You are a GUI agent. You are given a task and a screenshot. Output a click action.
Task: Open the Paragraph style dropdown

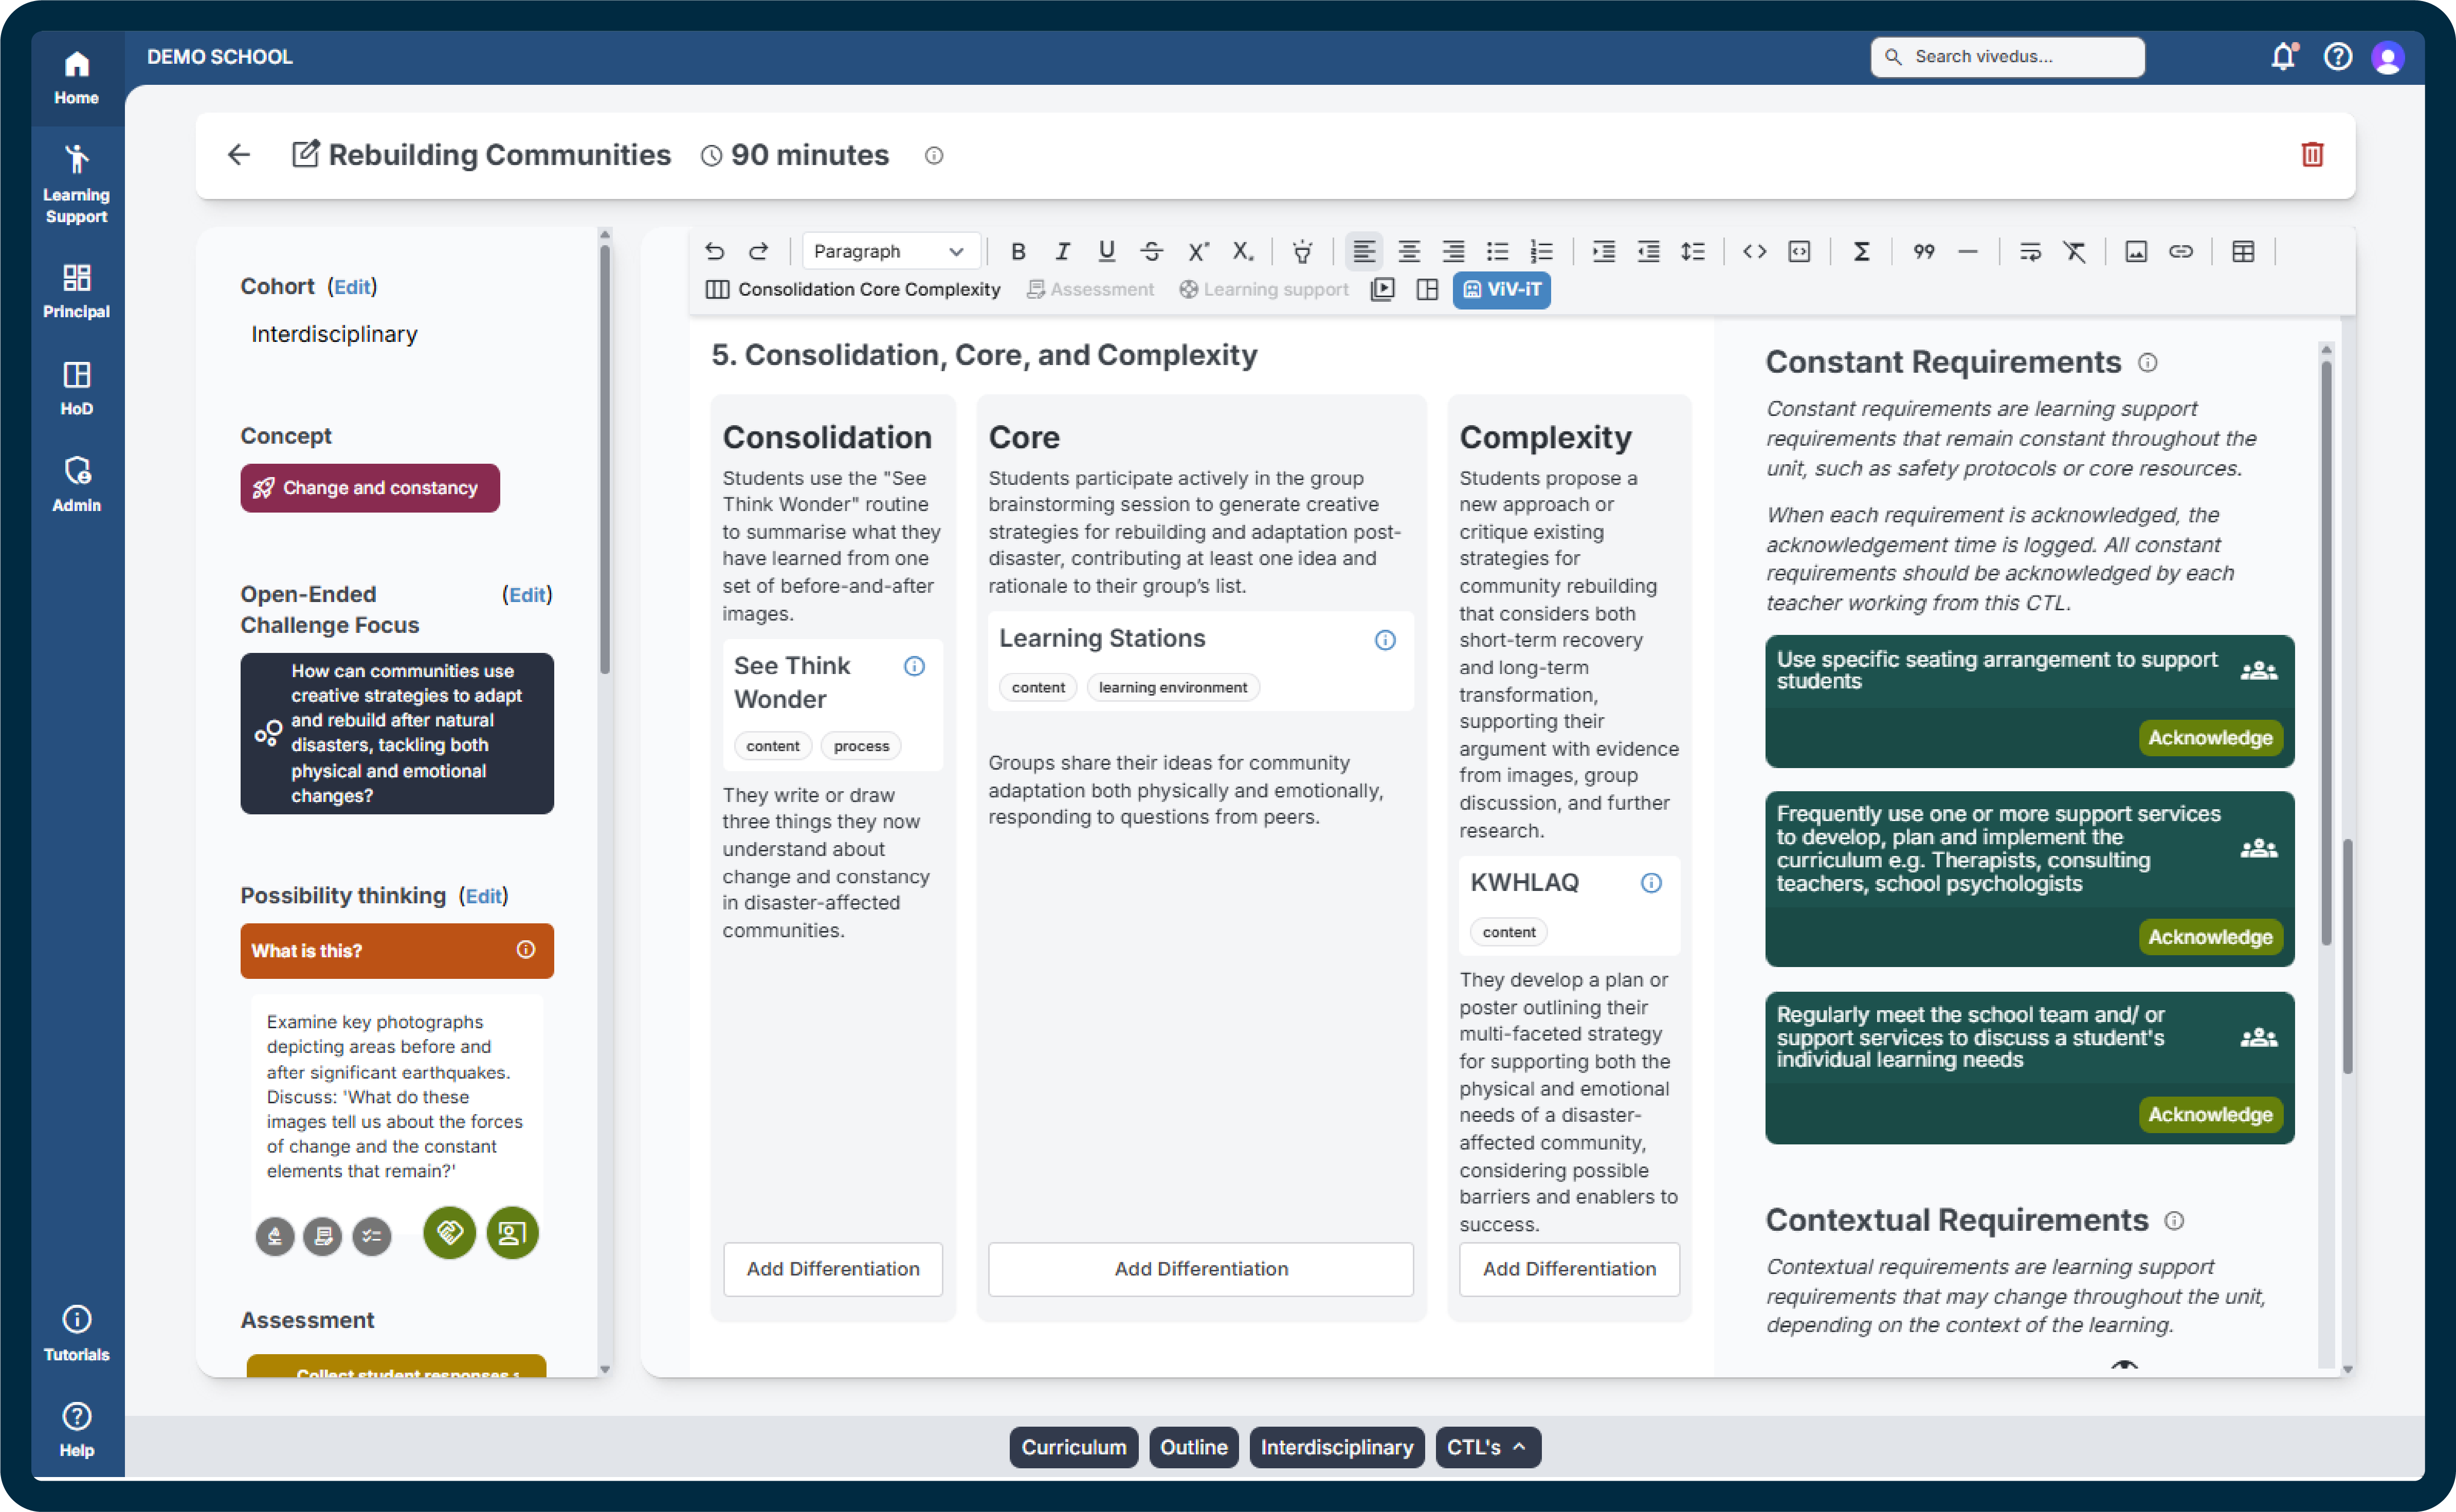(888, 251)
